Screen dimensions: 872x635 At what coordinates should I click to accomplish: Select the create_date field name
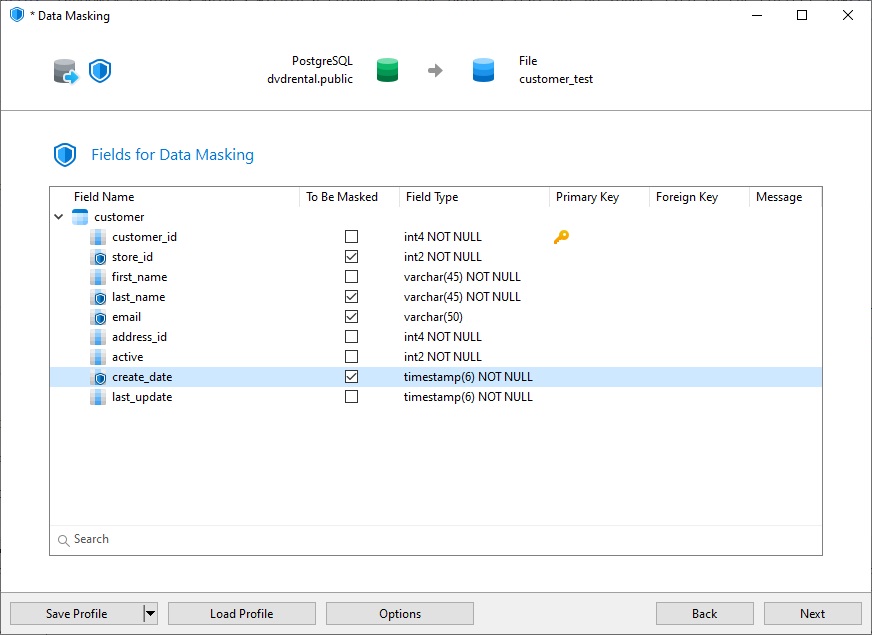click(x=142, y=377)
